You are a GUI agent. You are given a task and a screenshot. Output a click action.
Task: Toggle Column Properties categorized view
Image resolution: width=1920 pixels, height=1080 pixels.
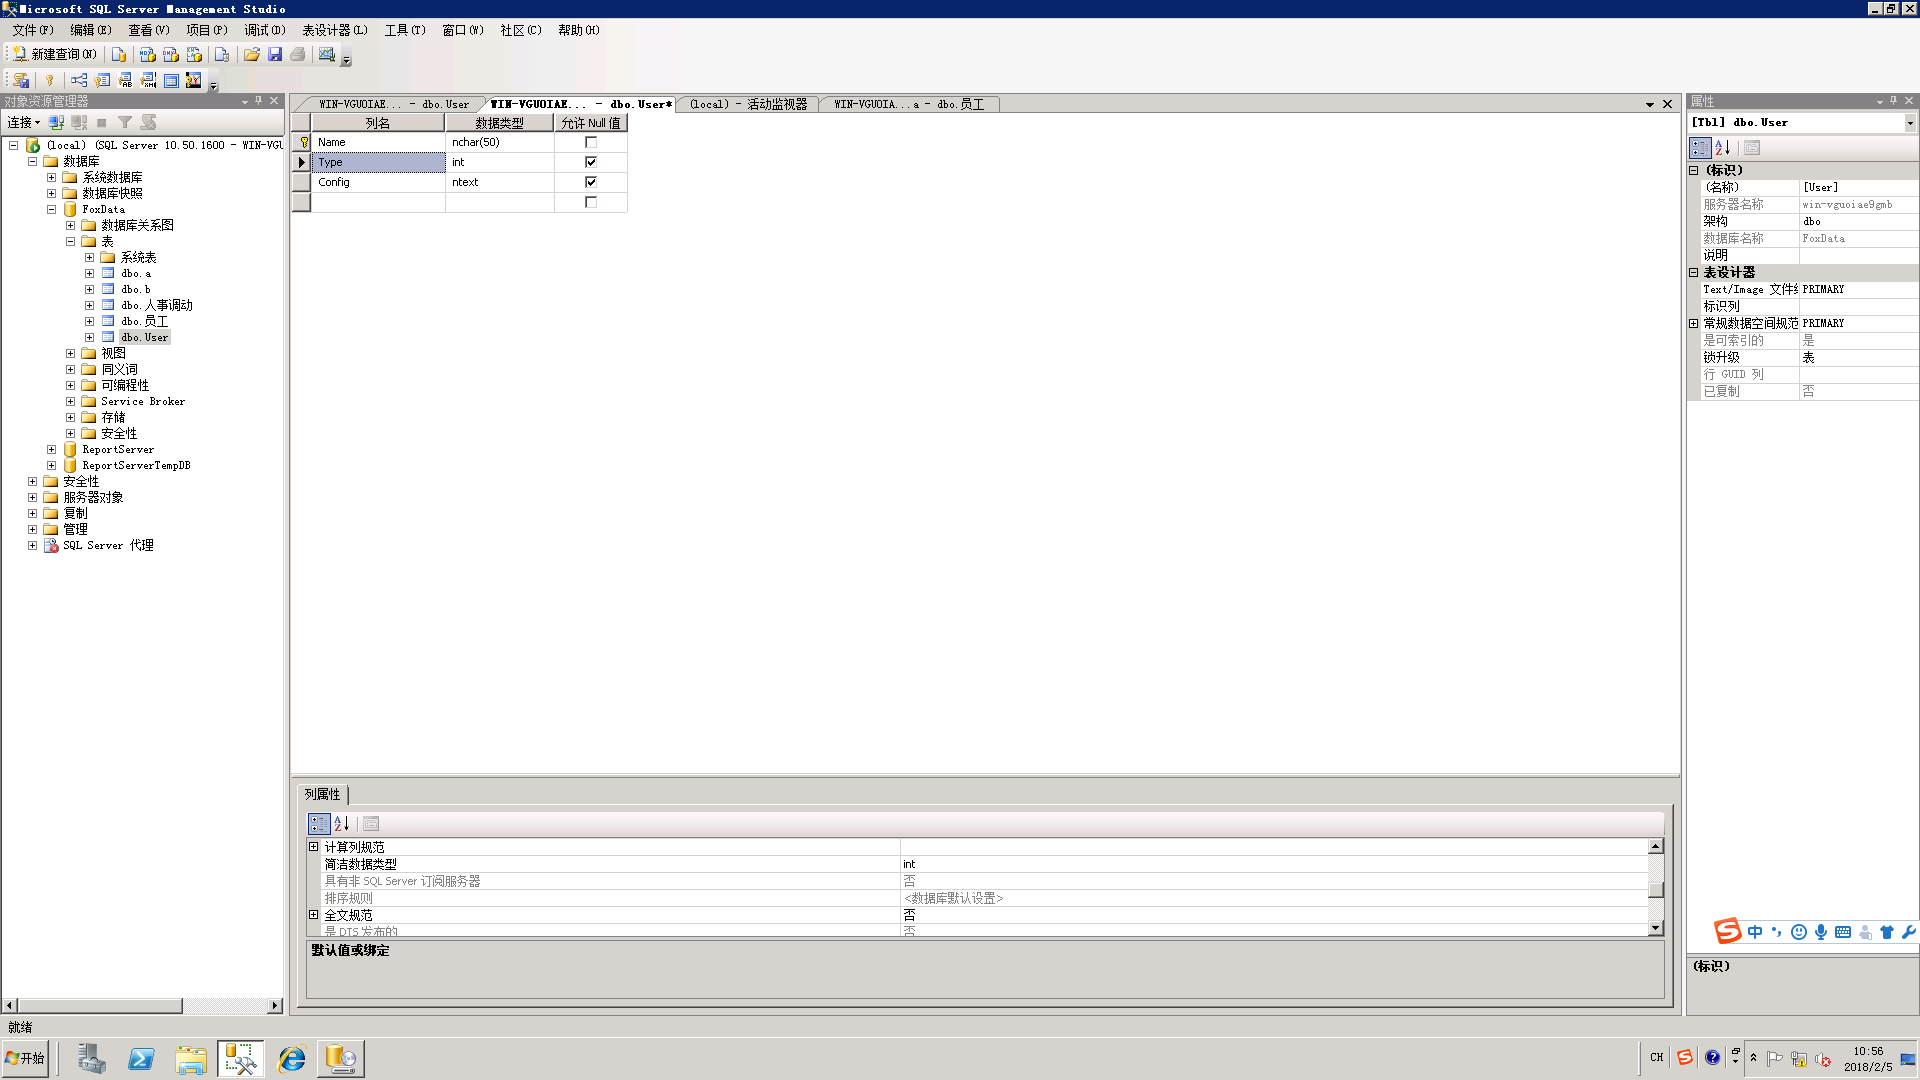(x=319, y=824)
